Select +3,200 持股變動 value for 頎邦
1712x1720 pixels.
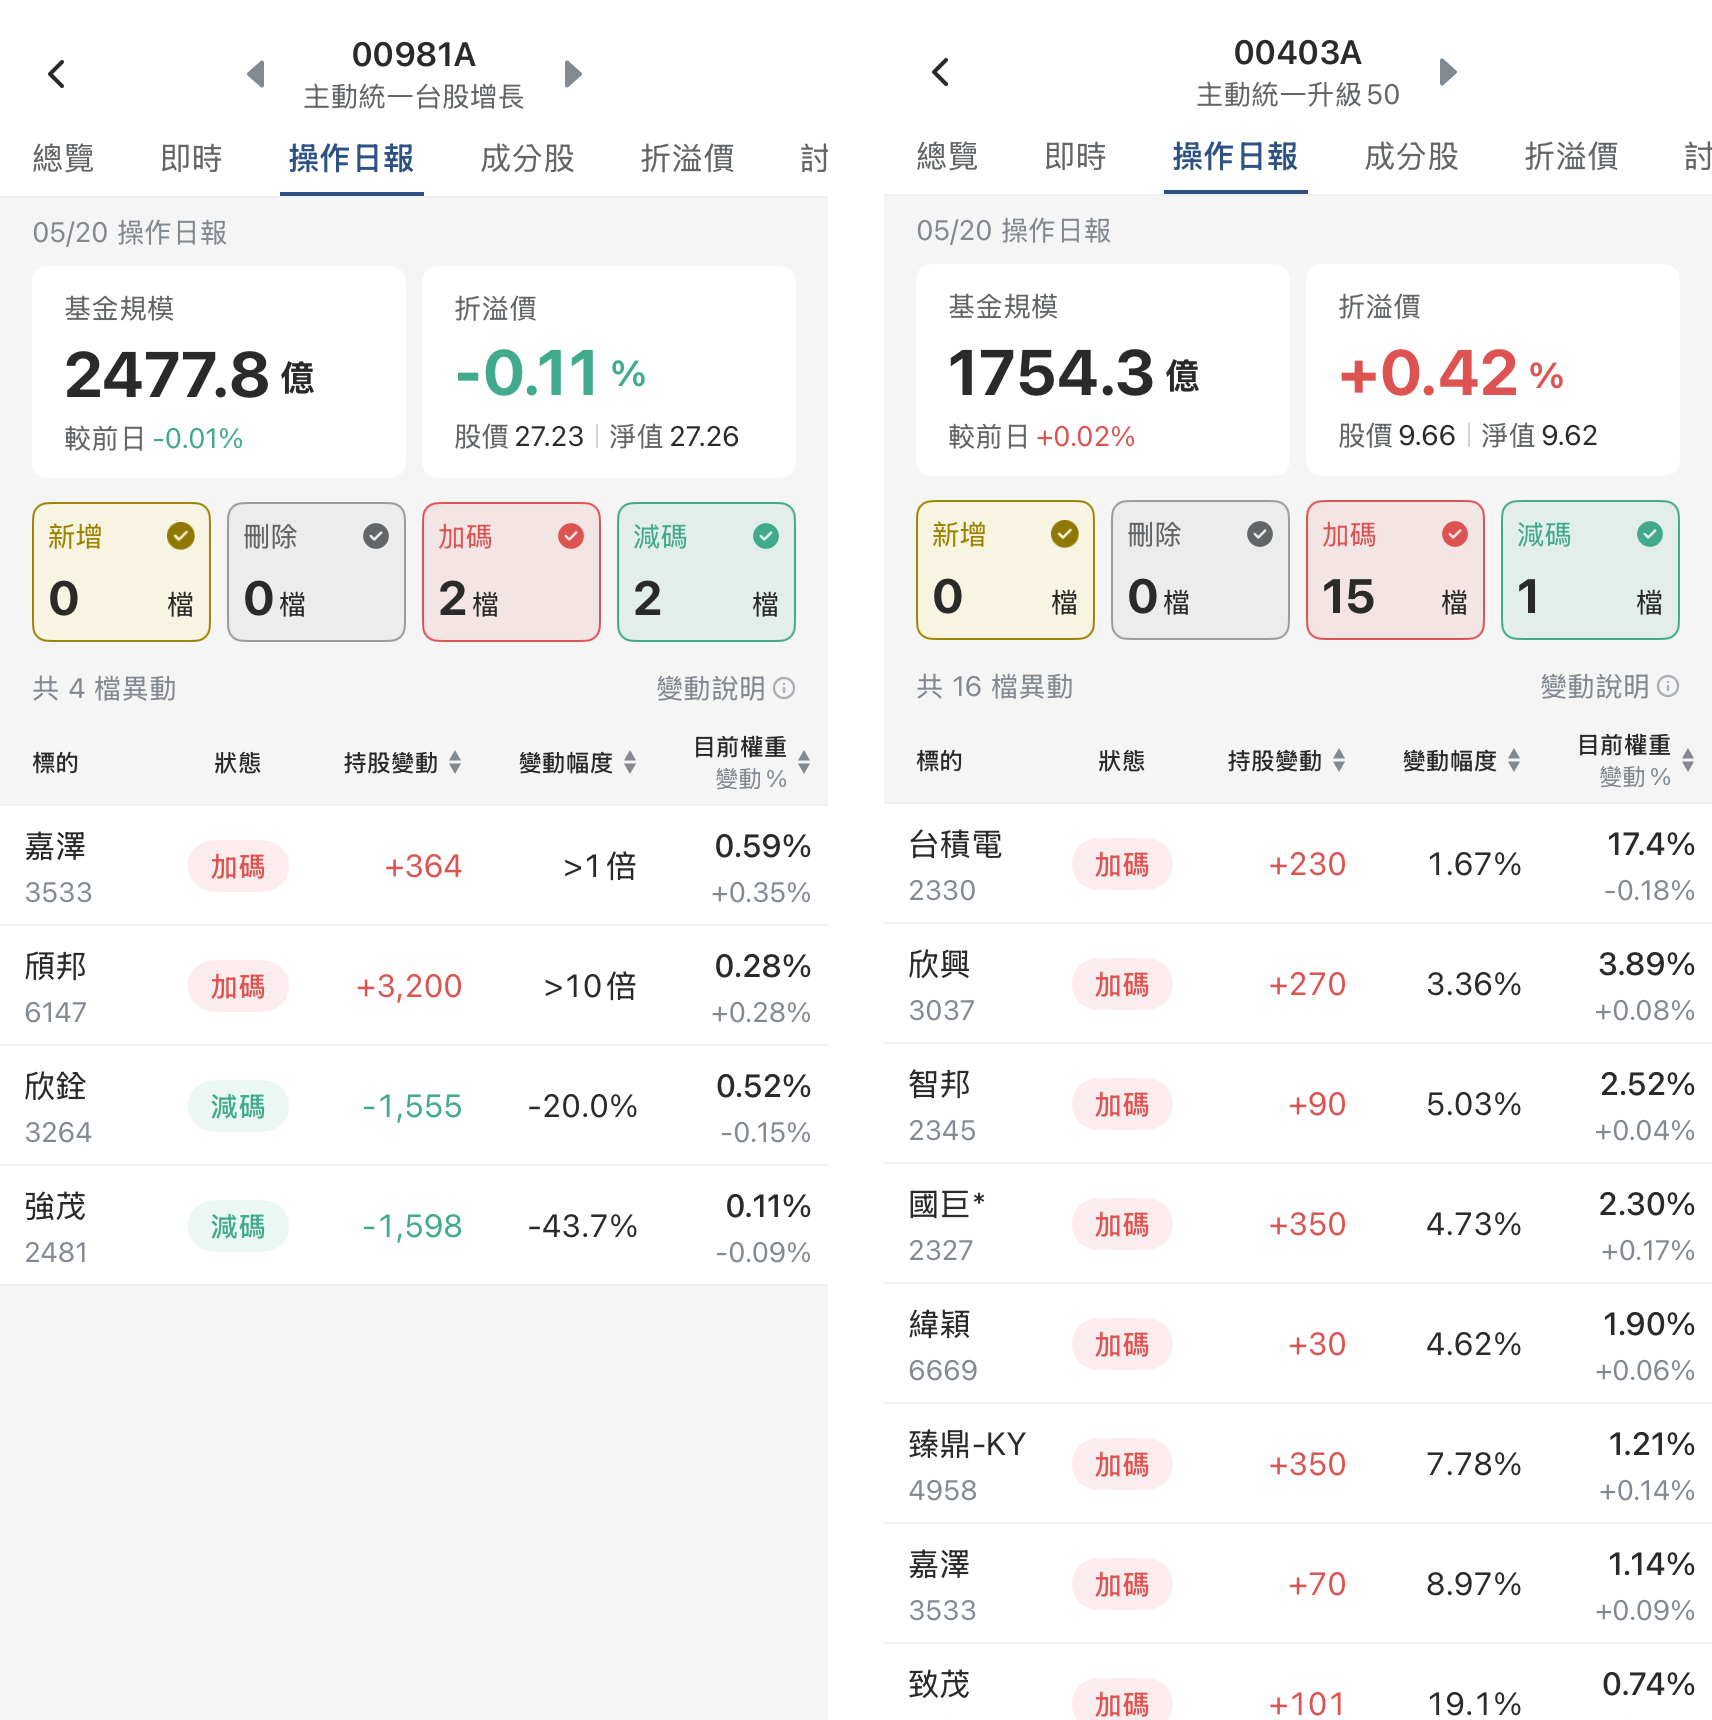[409, 986]
